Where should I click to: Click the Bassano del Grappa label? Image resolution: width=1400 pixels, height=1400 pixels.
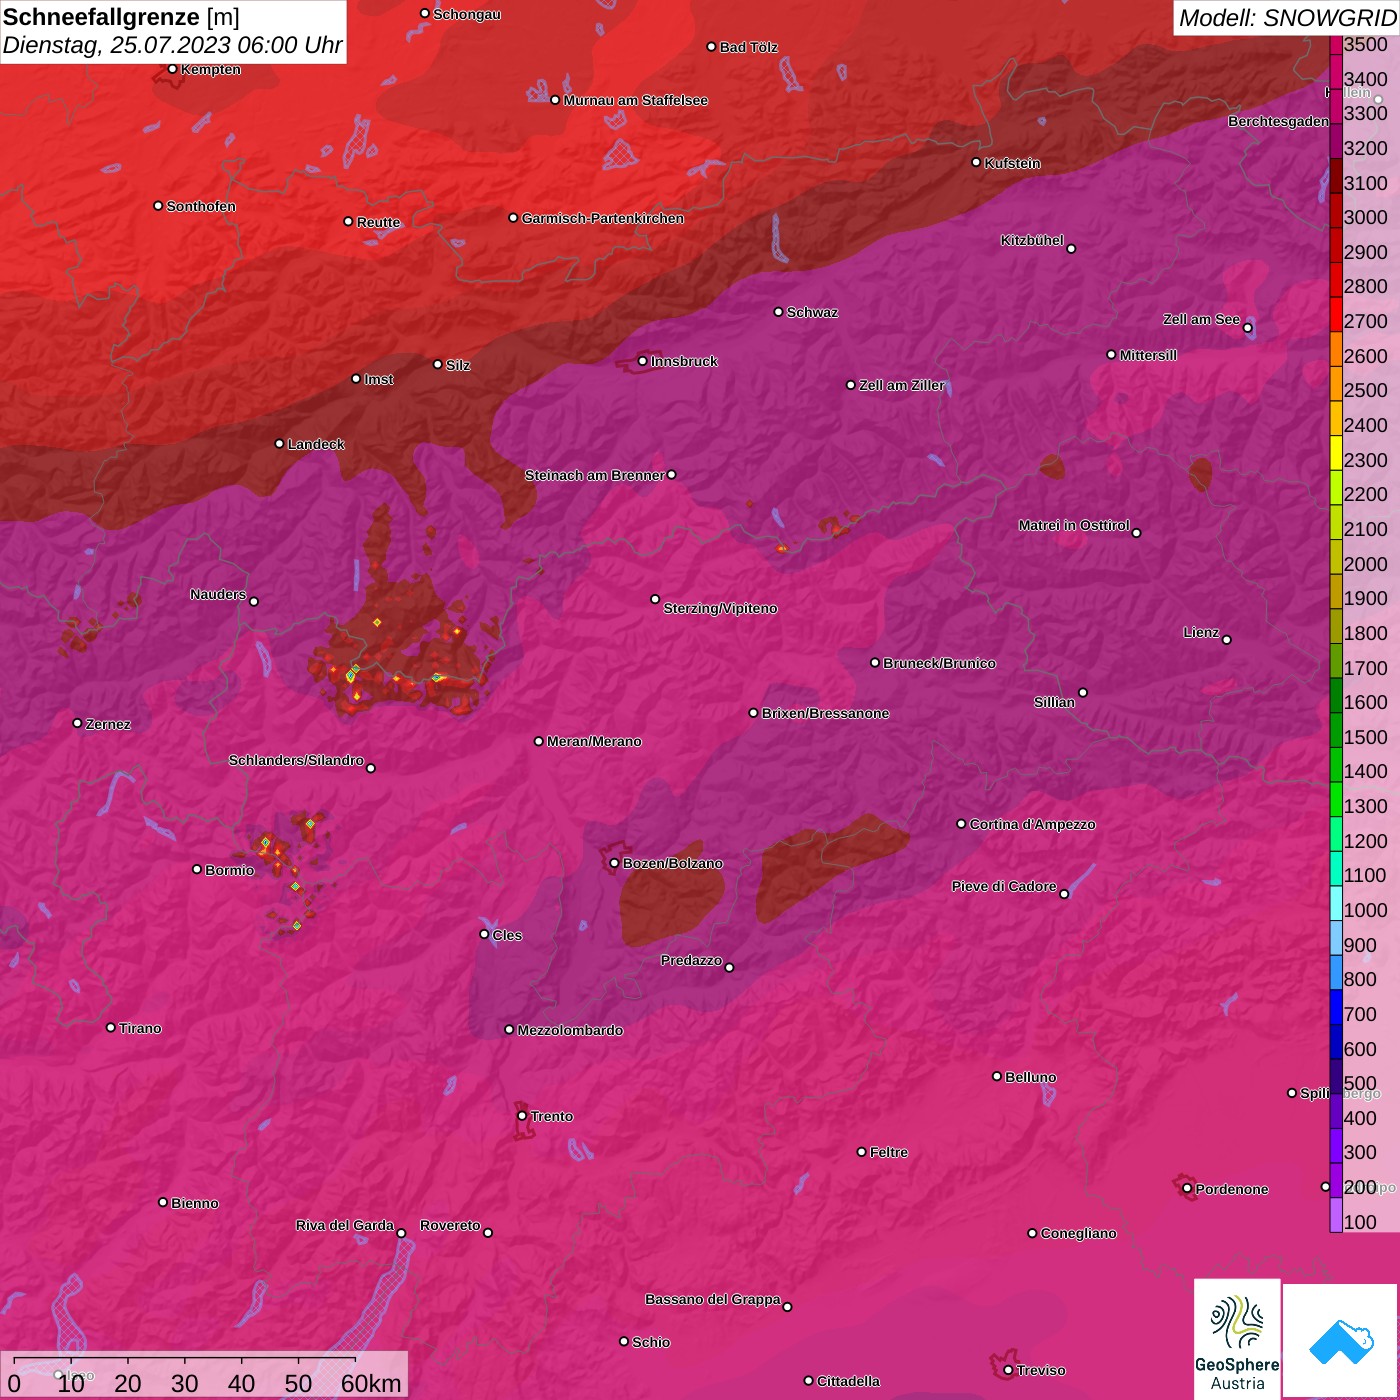(713, 1299)
